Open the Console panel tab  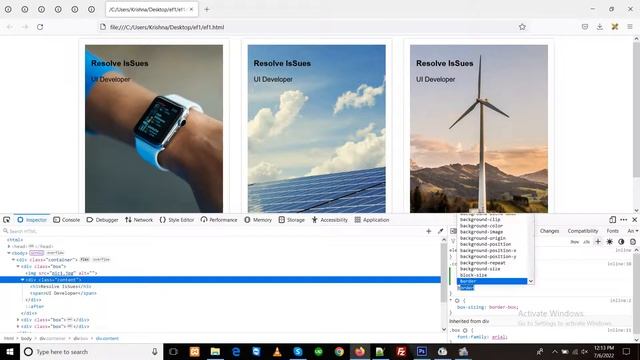(x=67, y=220)
